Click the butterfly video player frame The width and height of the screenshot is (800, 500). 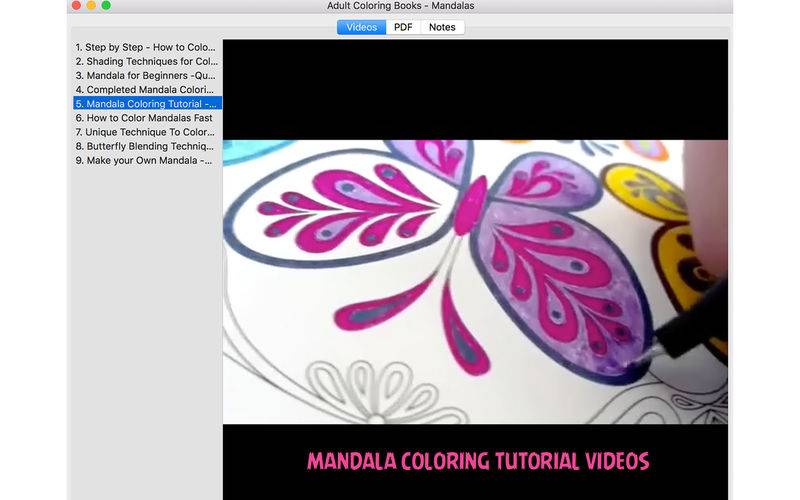tap(476, 282)
